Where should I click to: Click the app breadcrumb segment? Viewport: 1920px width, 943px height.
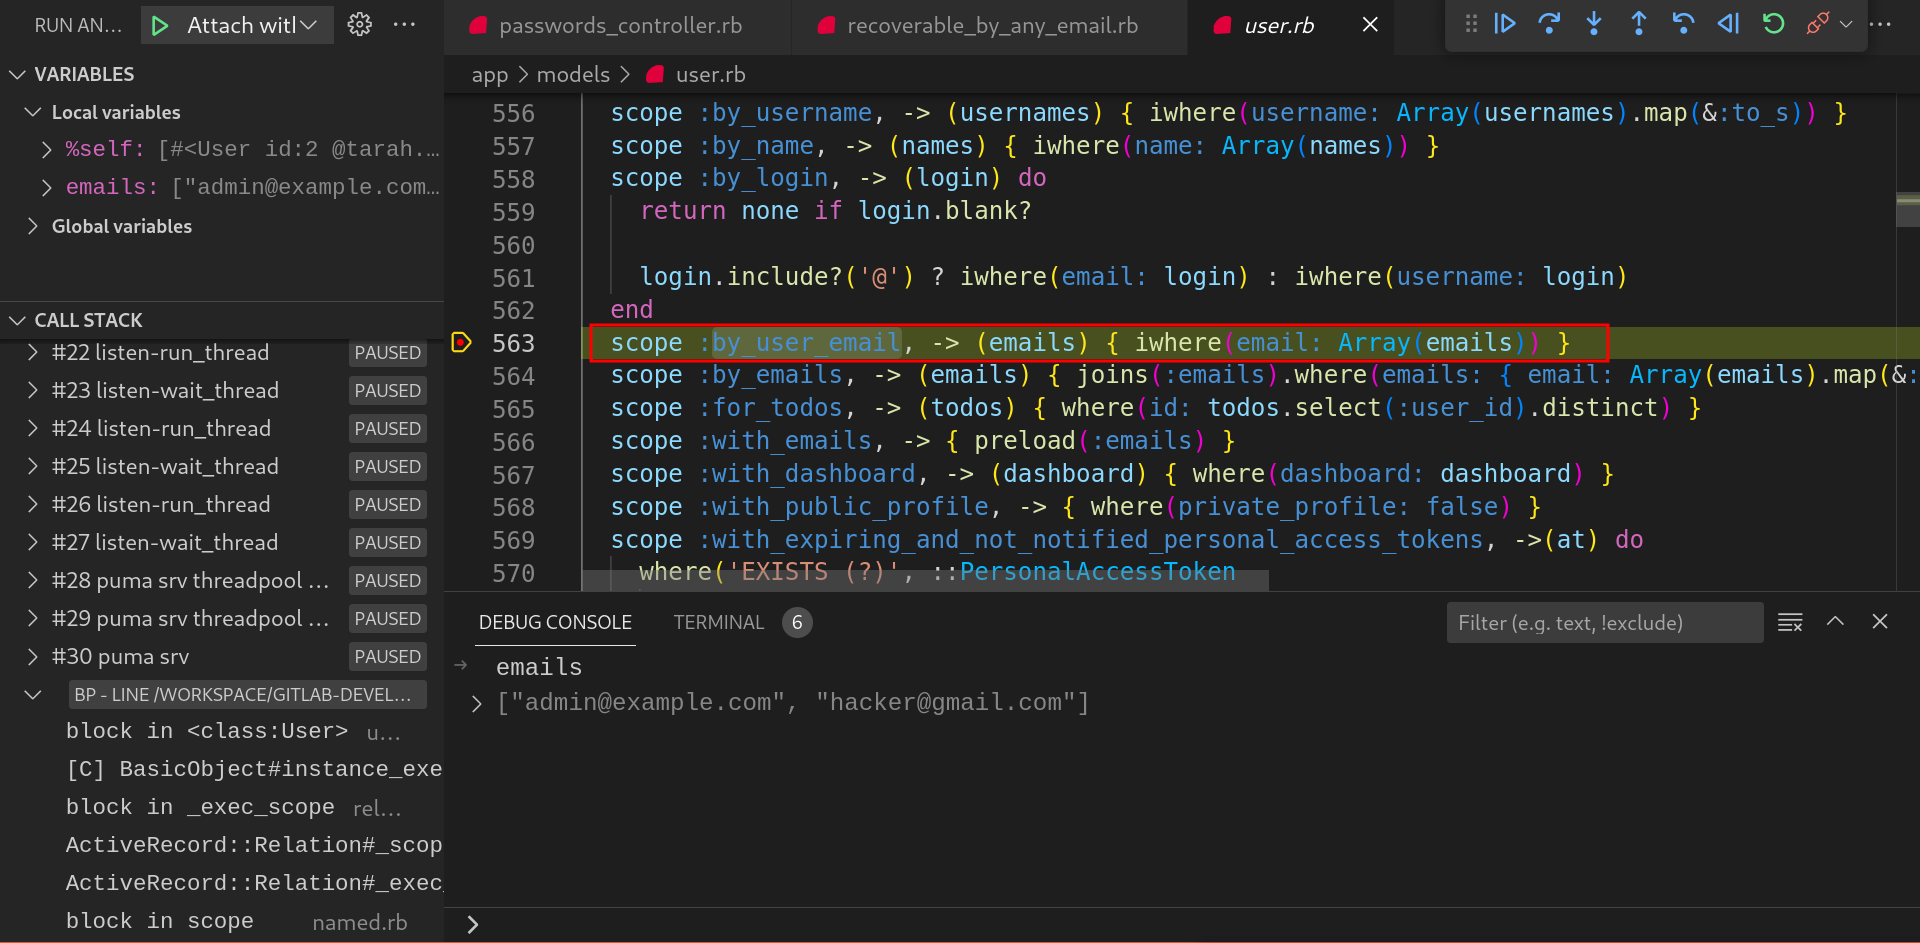pos(489,74)
